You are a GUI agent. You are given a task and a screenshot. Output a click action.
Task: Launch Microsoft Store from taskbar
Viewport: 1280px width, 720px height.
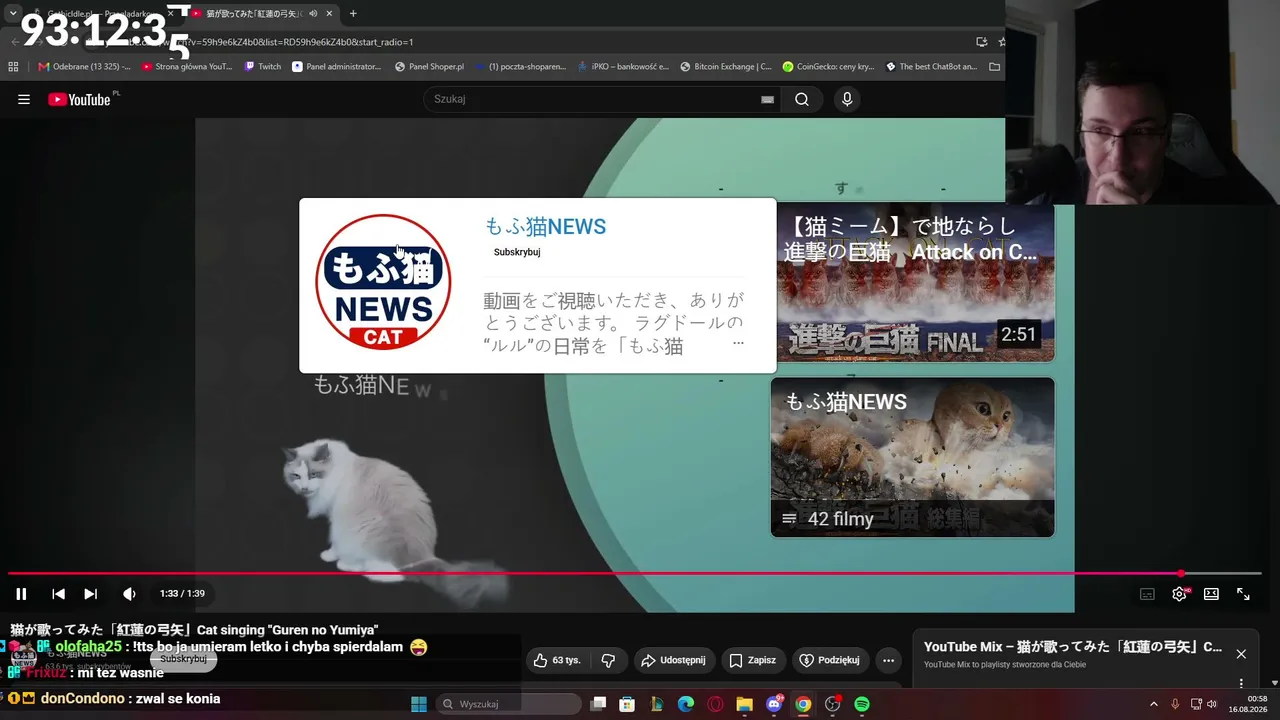[x=627, y=704]
